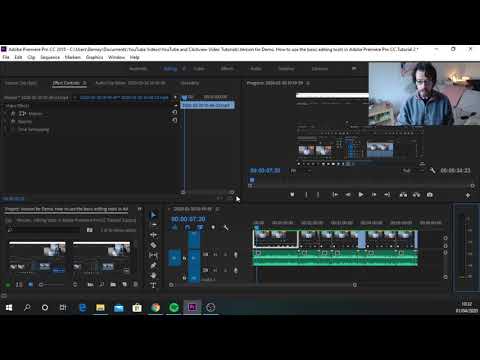The height and width of the screenshot is (360, 480).
Task: Export frame with the camera icon
Action: (x=430, y=195)
